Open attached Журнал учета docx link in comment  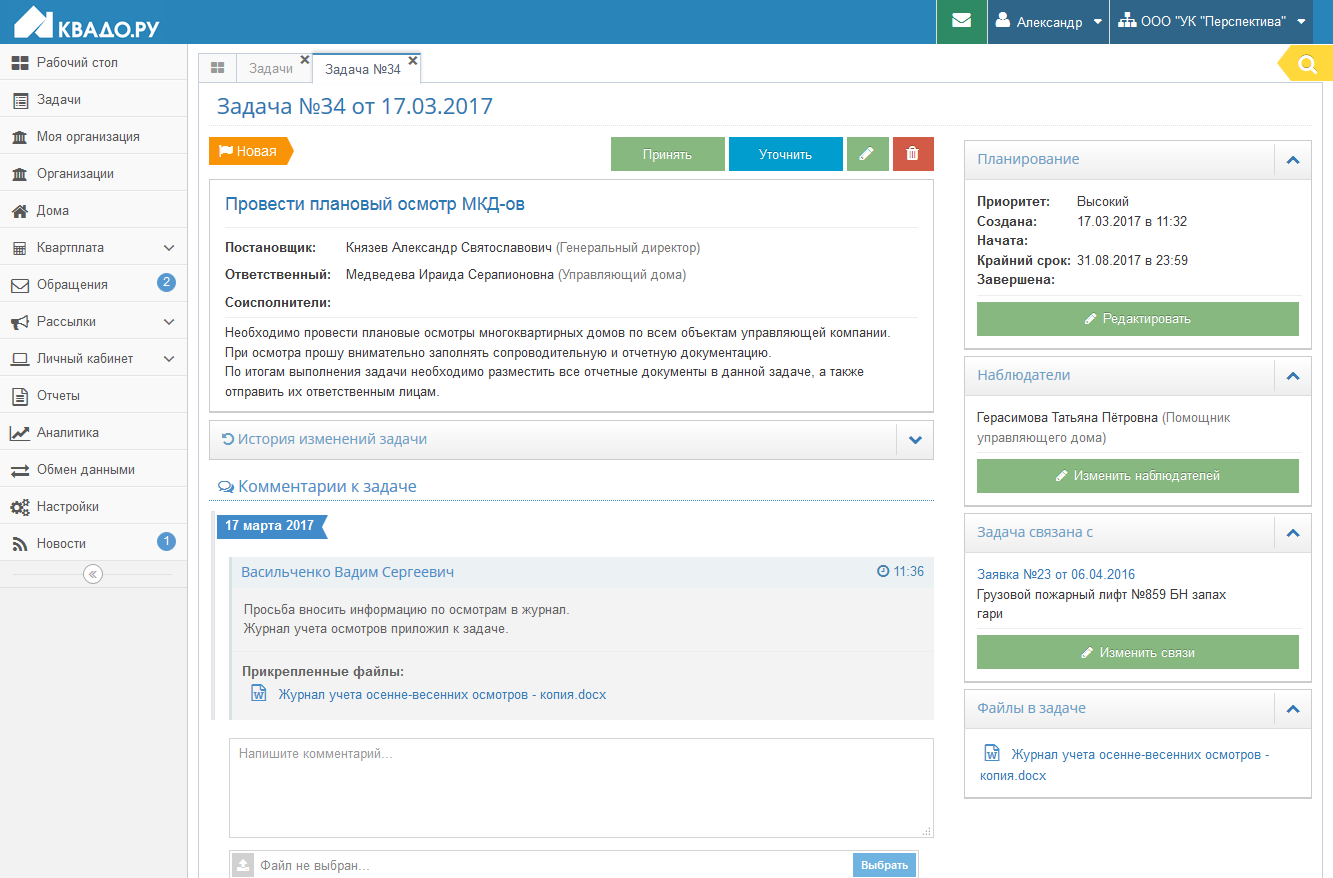(442, 695)
